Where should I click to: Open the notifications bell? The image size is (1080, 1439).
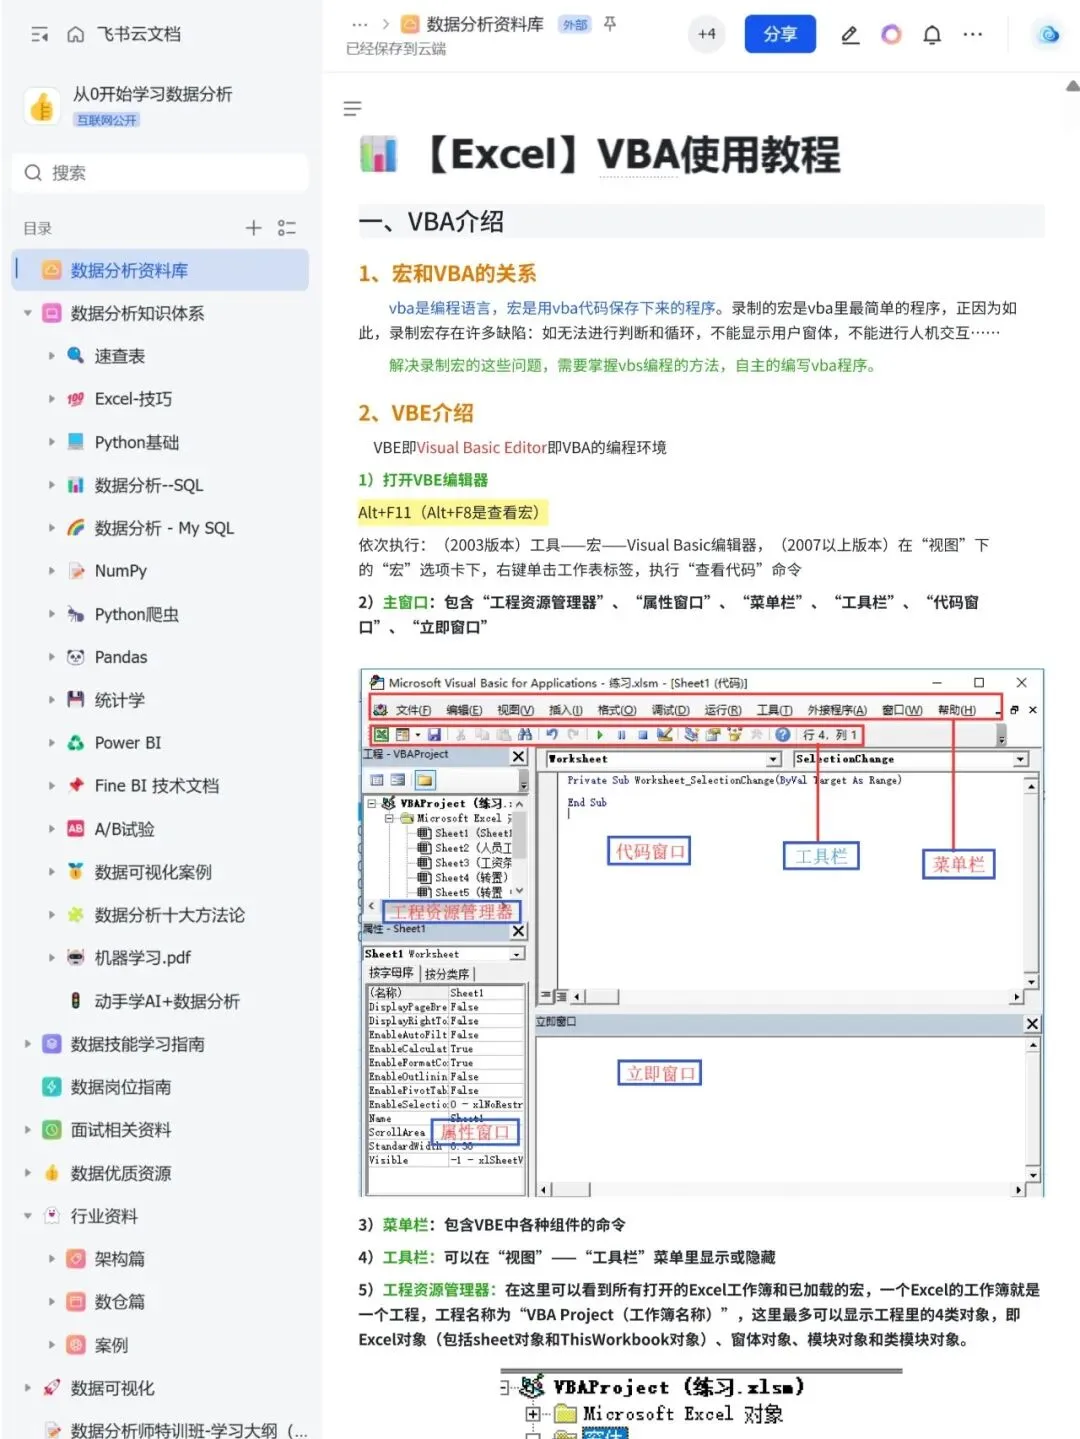932,35
